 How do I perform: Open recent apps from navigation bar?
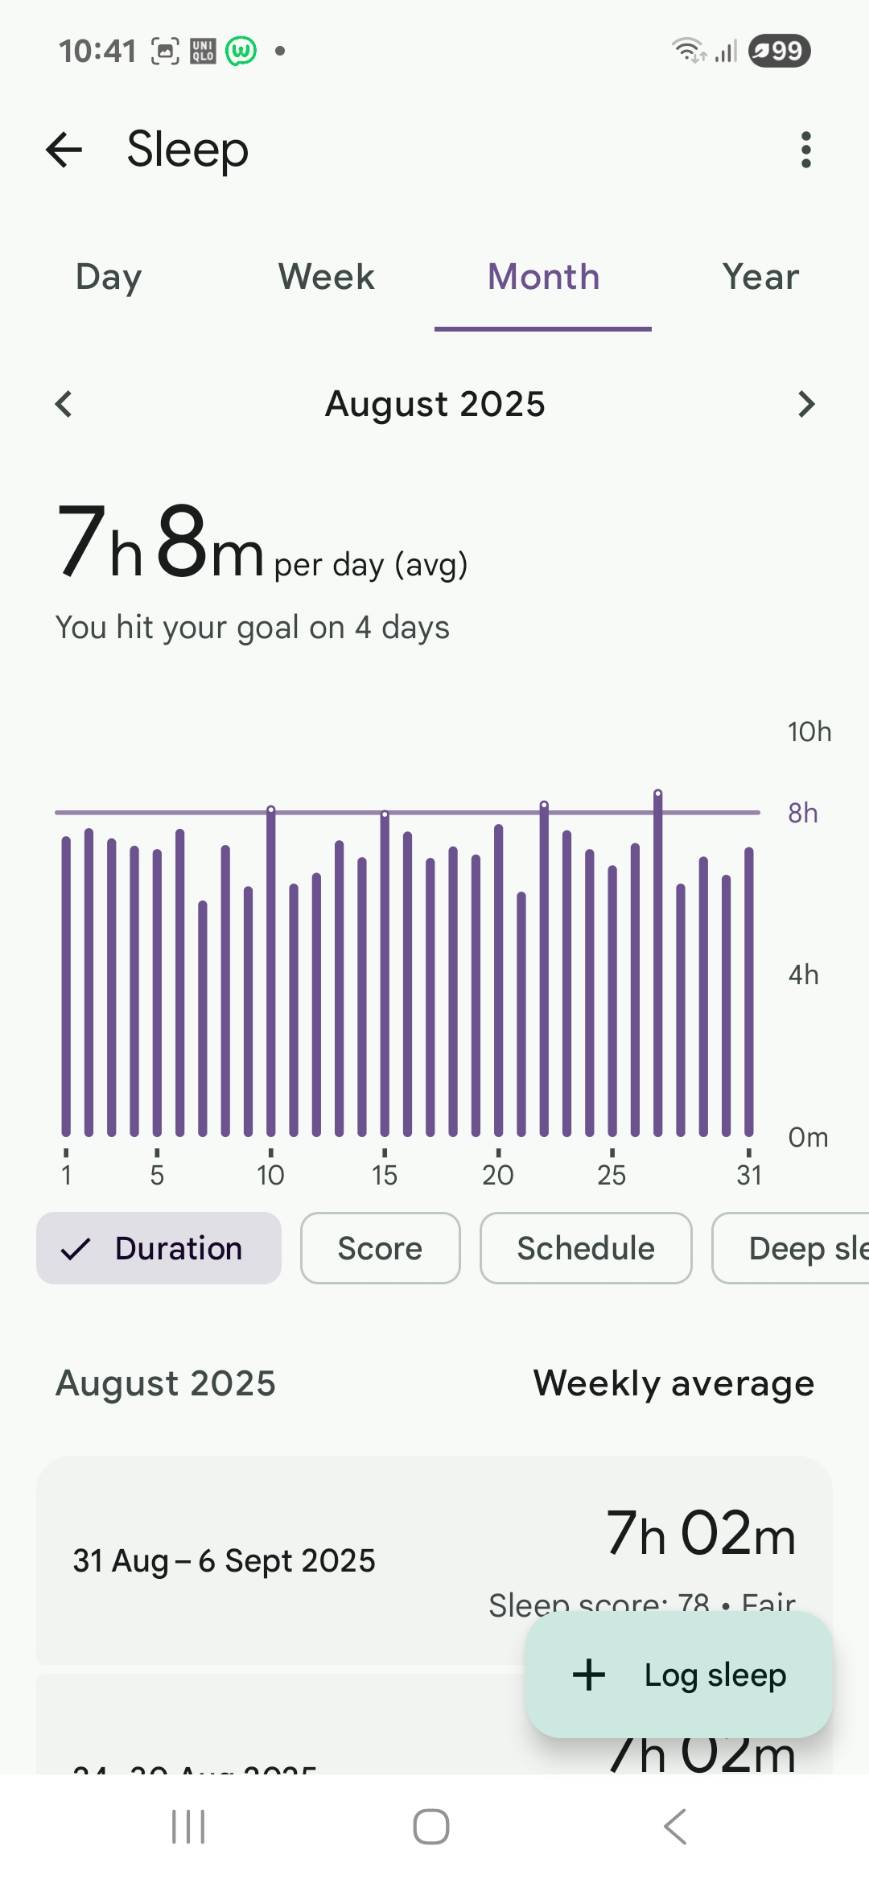coord(188,1826)
